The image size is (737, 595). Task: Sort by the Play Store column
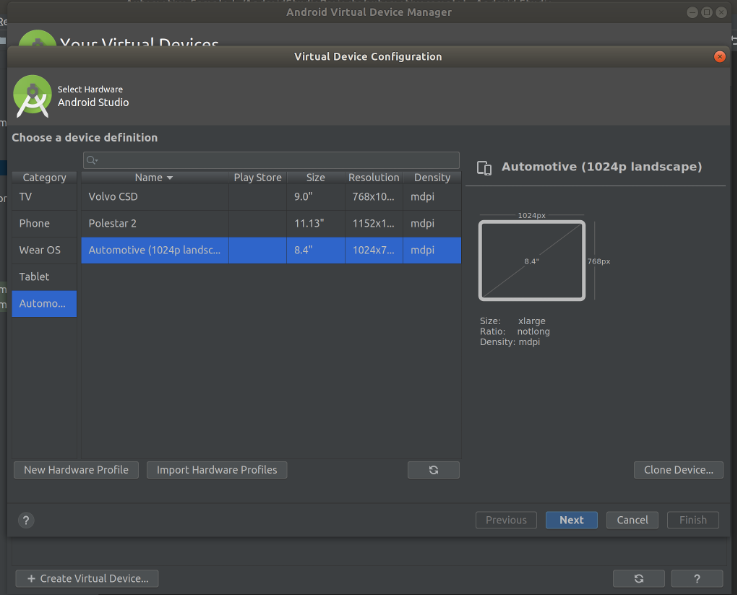pos(258,178)
